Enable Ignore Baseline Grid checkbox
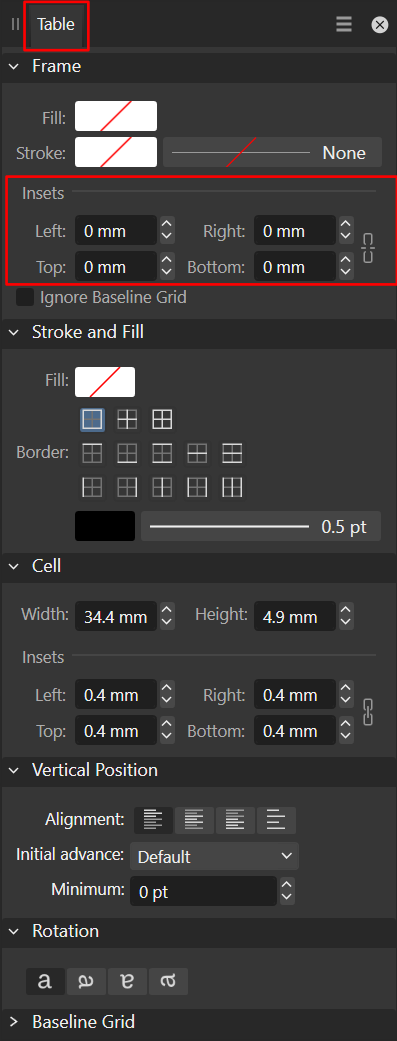 point(25,297)
